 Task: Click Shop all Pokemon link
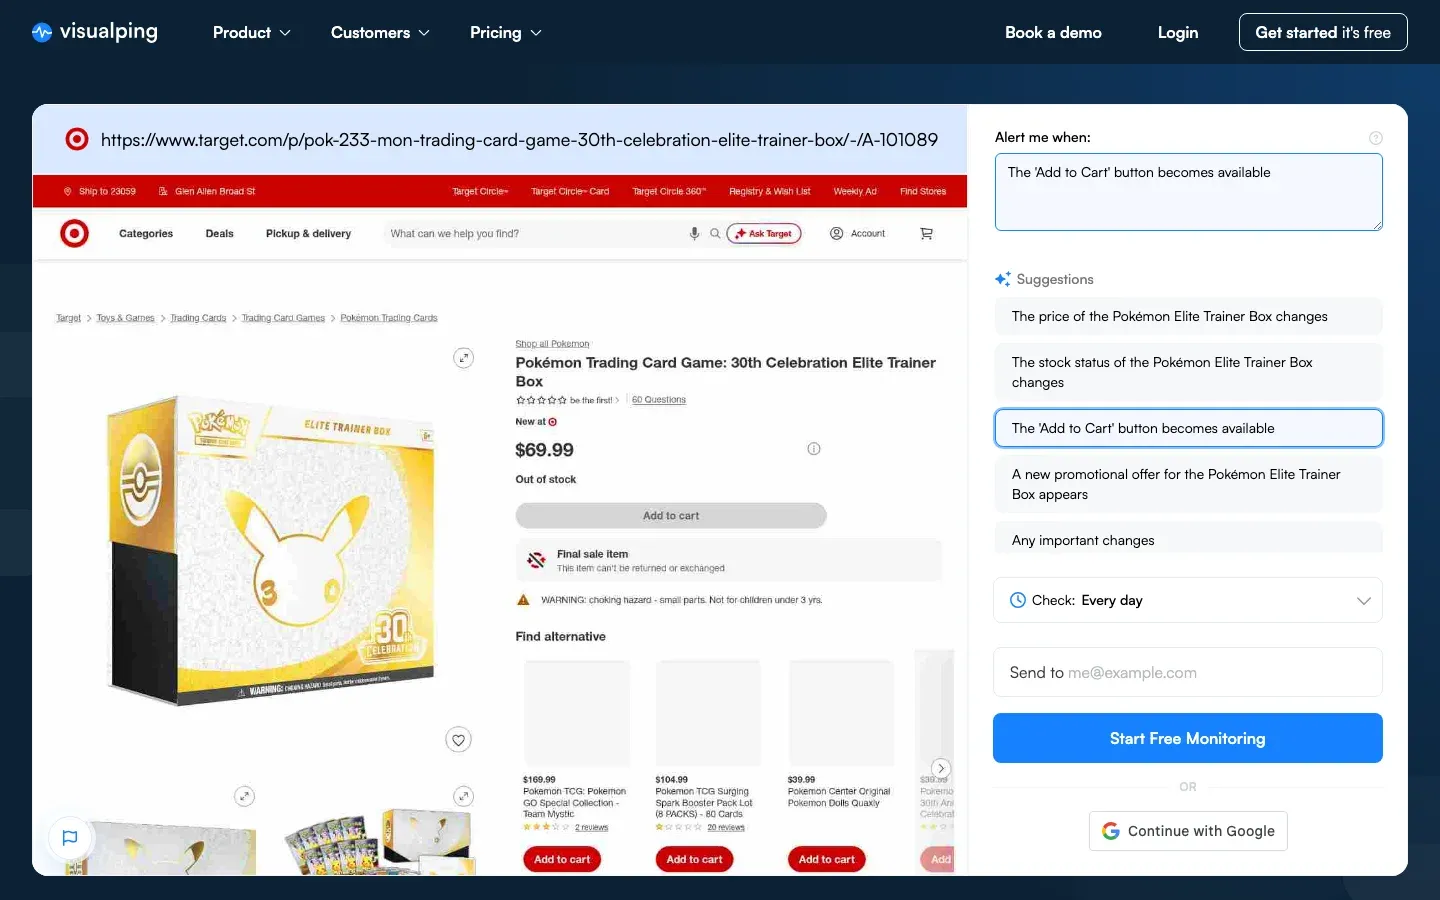[x=552, y=344]
